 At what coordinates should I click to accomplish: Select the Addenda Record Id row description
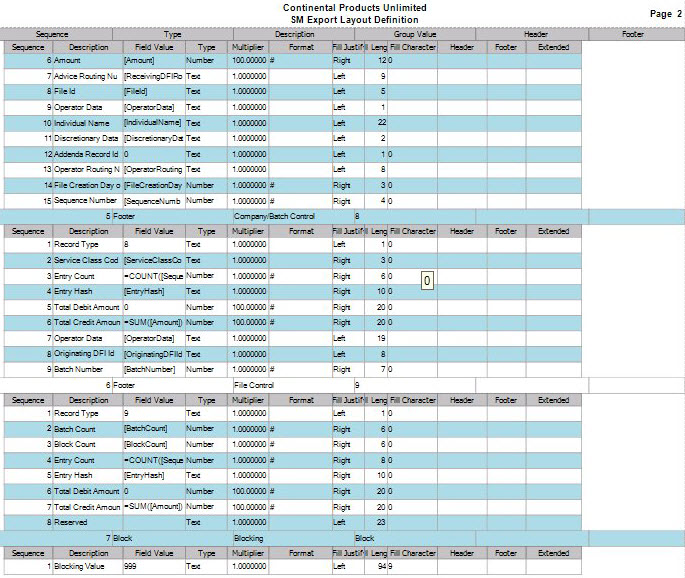pyautogui.click(x=87, y=154)
